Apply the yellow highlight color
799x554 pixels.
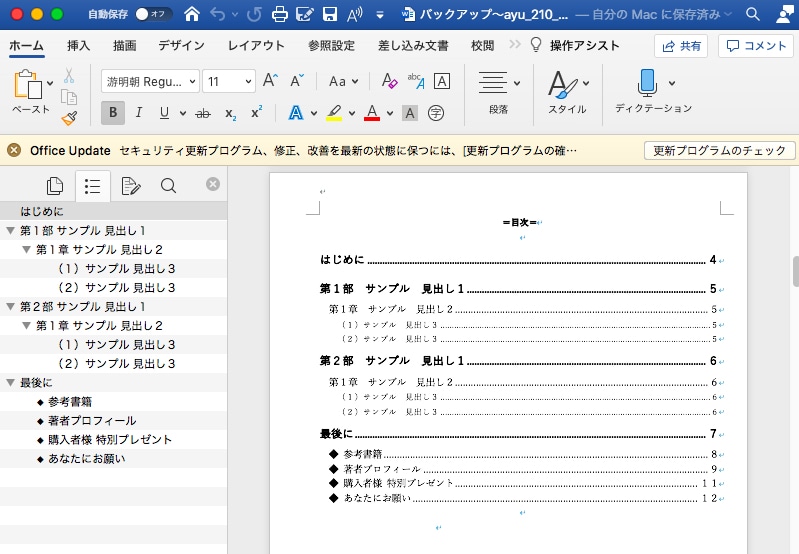[334, 113]
